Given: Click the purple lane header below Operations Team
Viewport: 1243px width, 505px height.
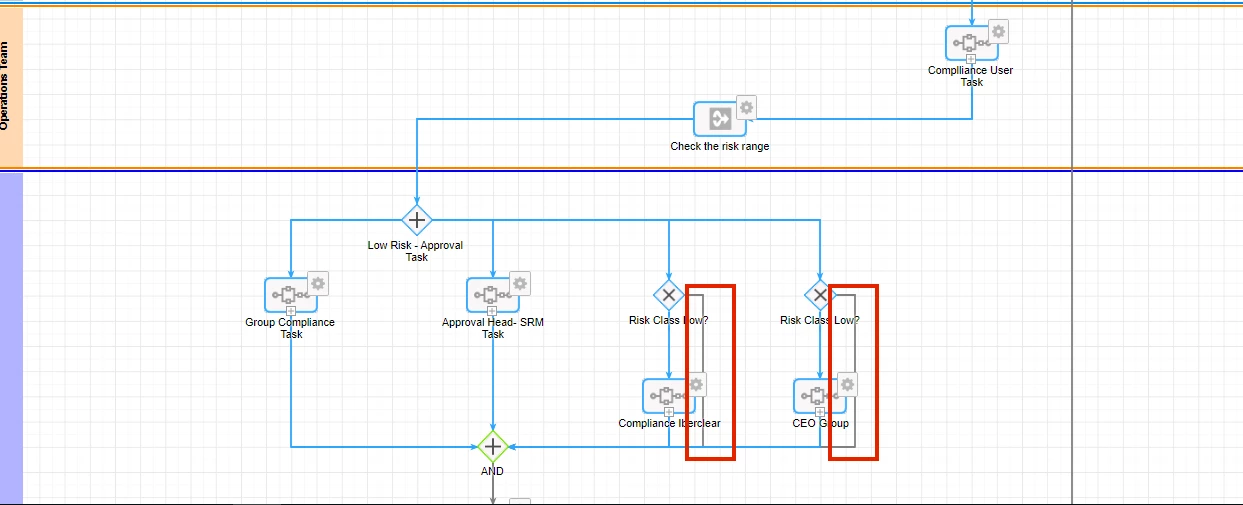Looking at the screenshot, I should [11, 338].
